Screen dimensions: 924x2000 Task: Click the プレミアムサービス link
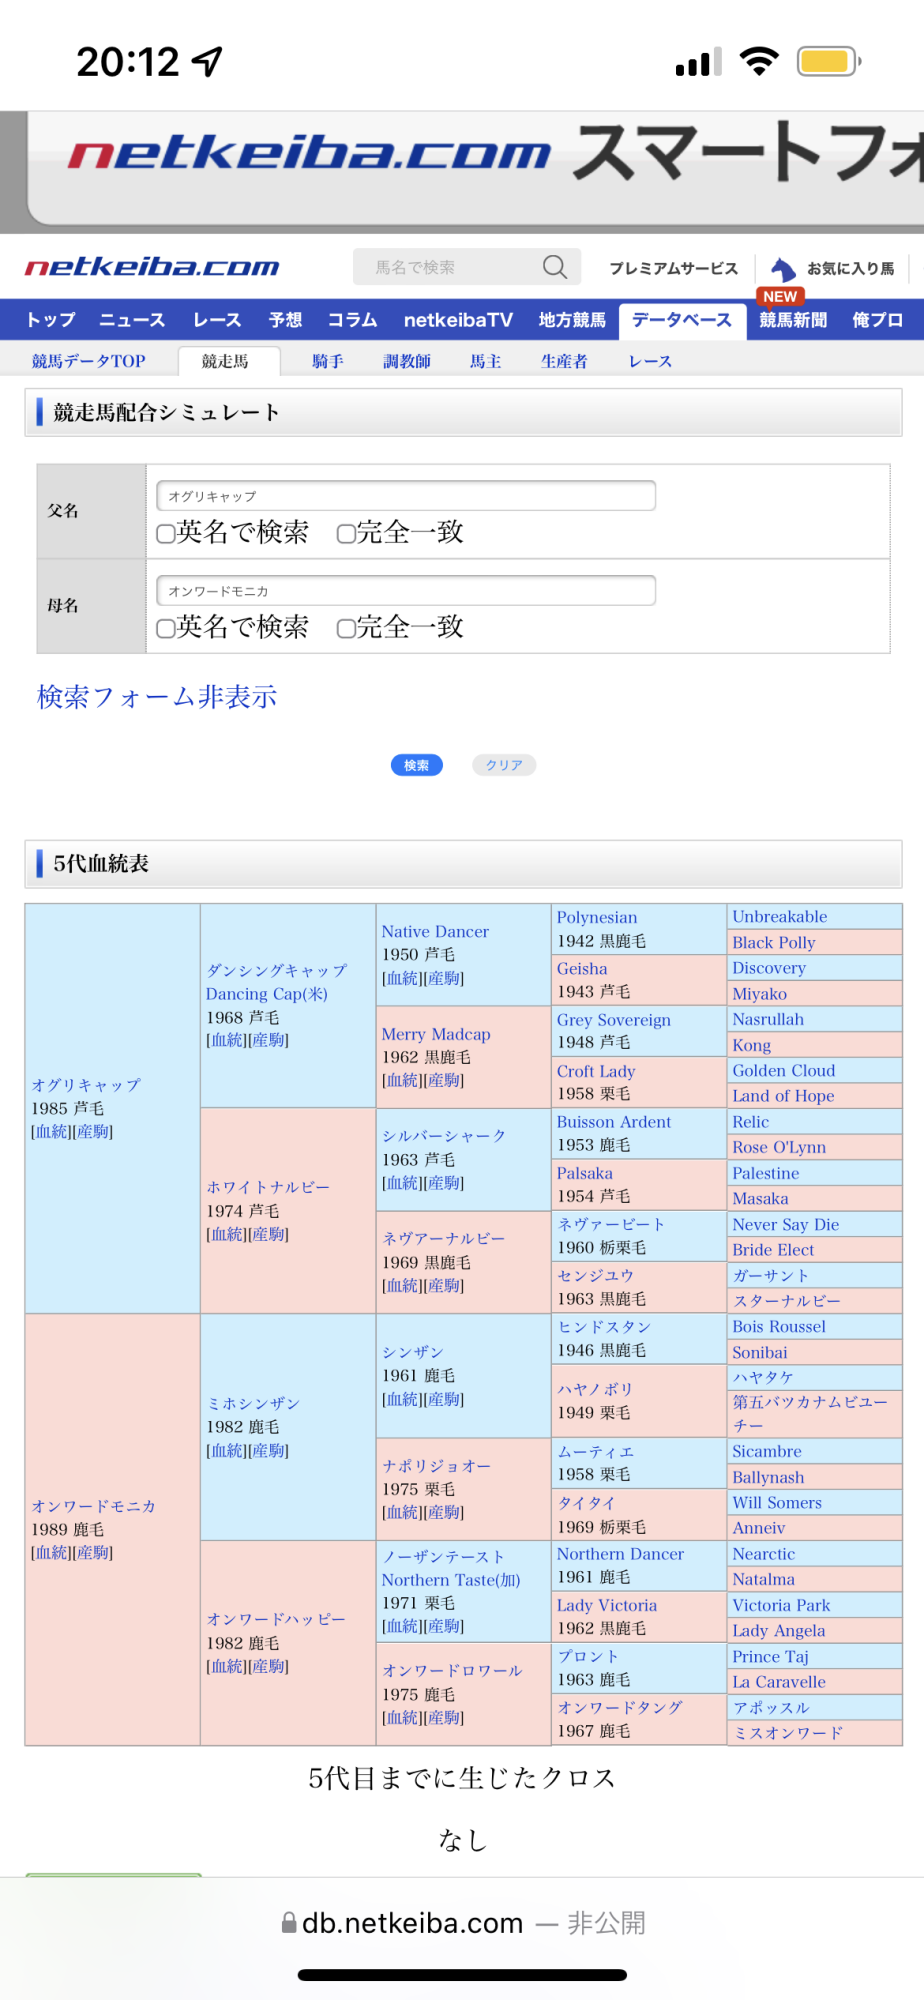coord(673,268)
